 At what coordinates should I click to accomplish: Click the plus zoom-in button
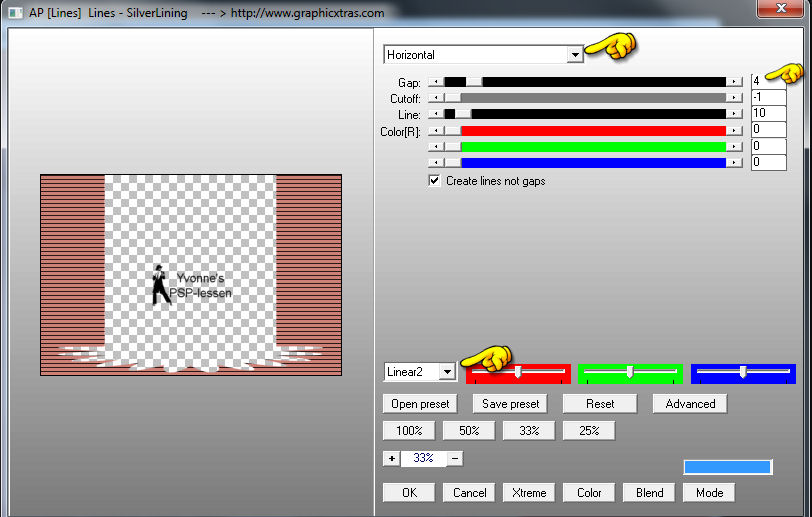click(x=392, y=458)
